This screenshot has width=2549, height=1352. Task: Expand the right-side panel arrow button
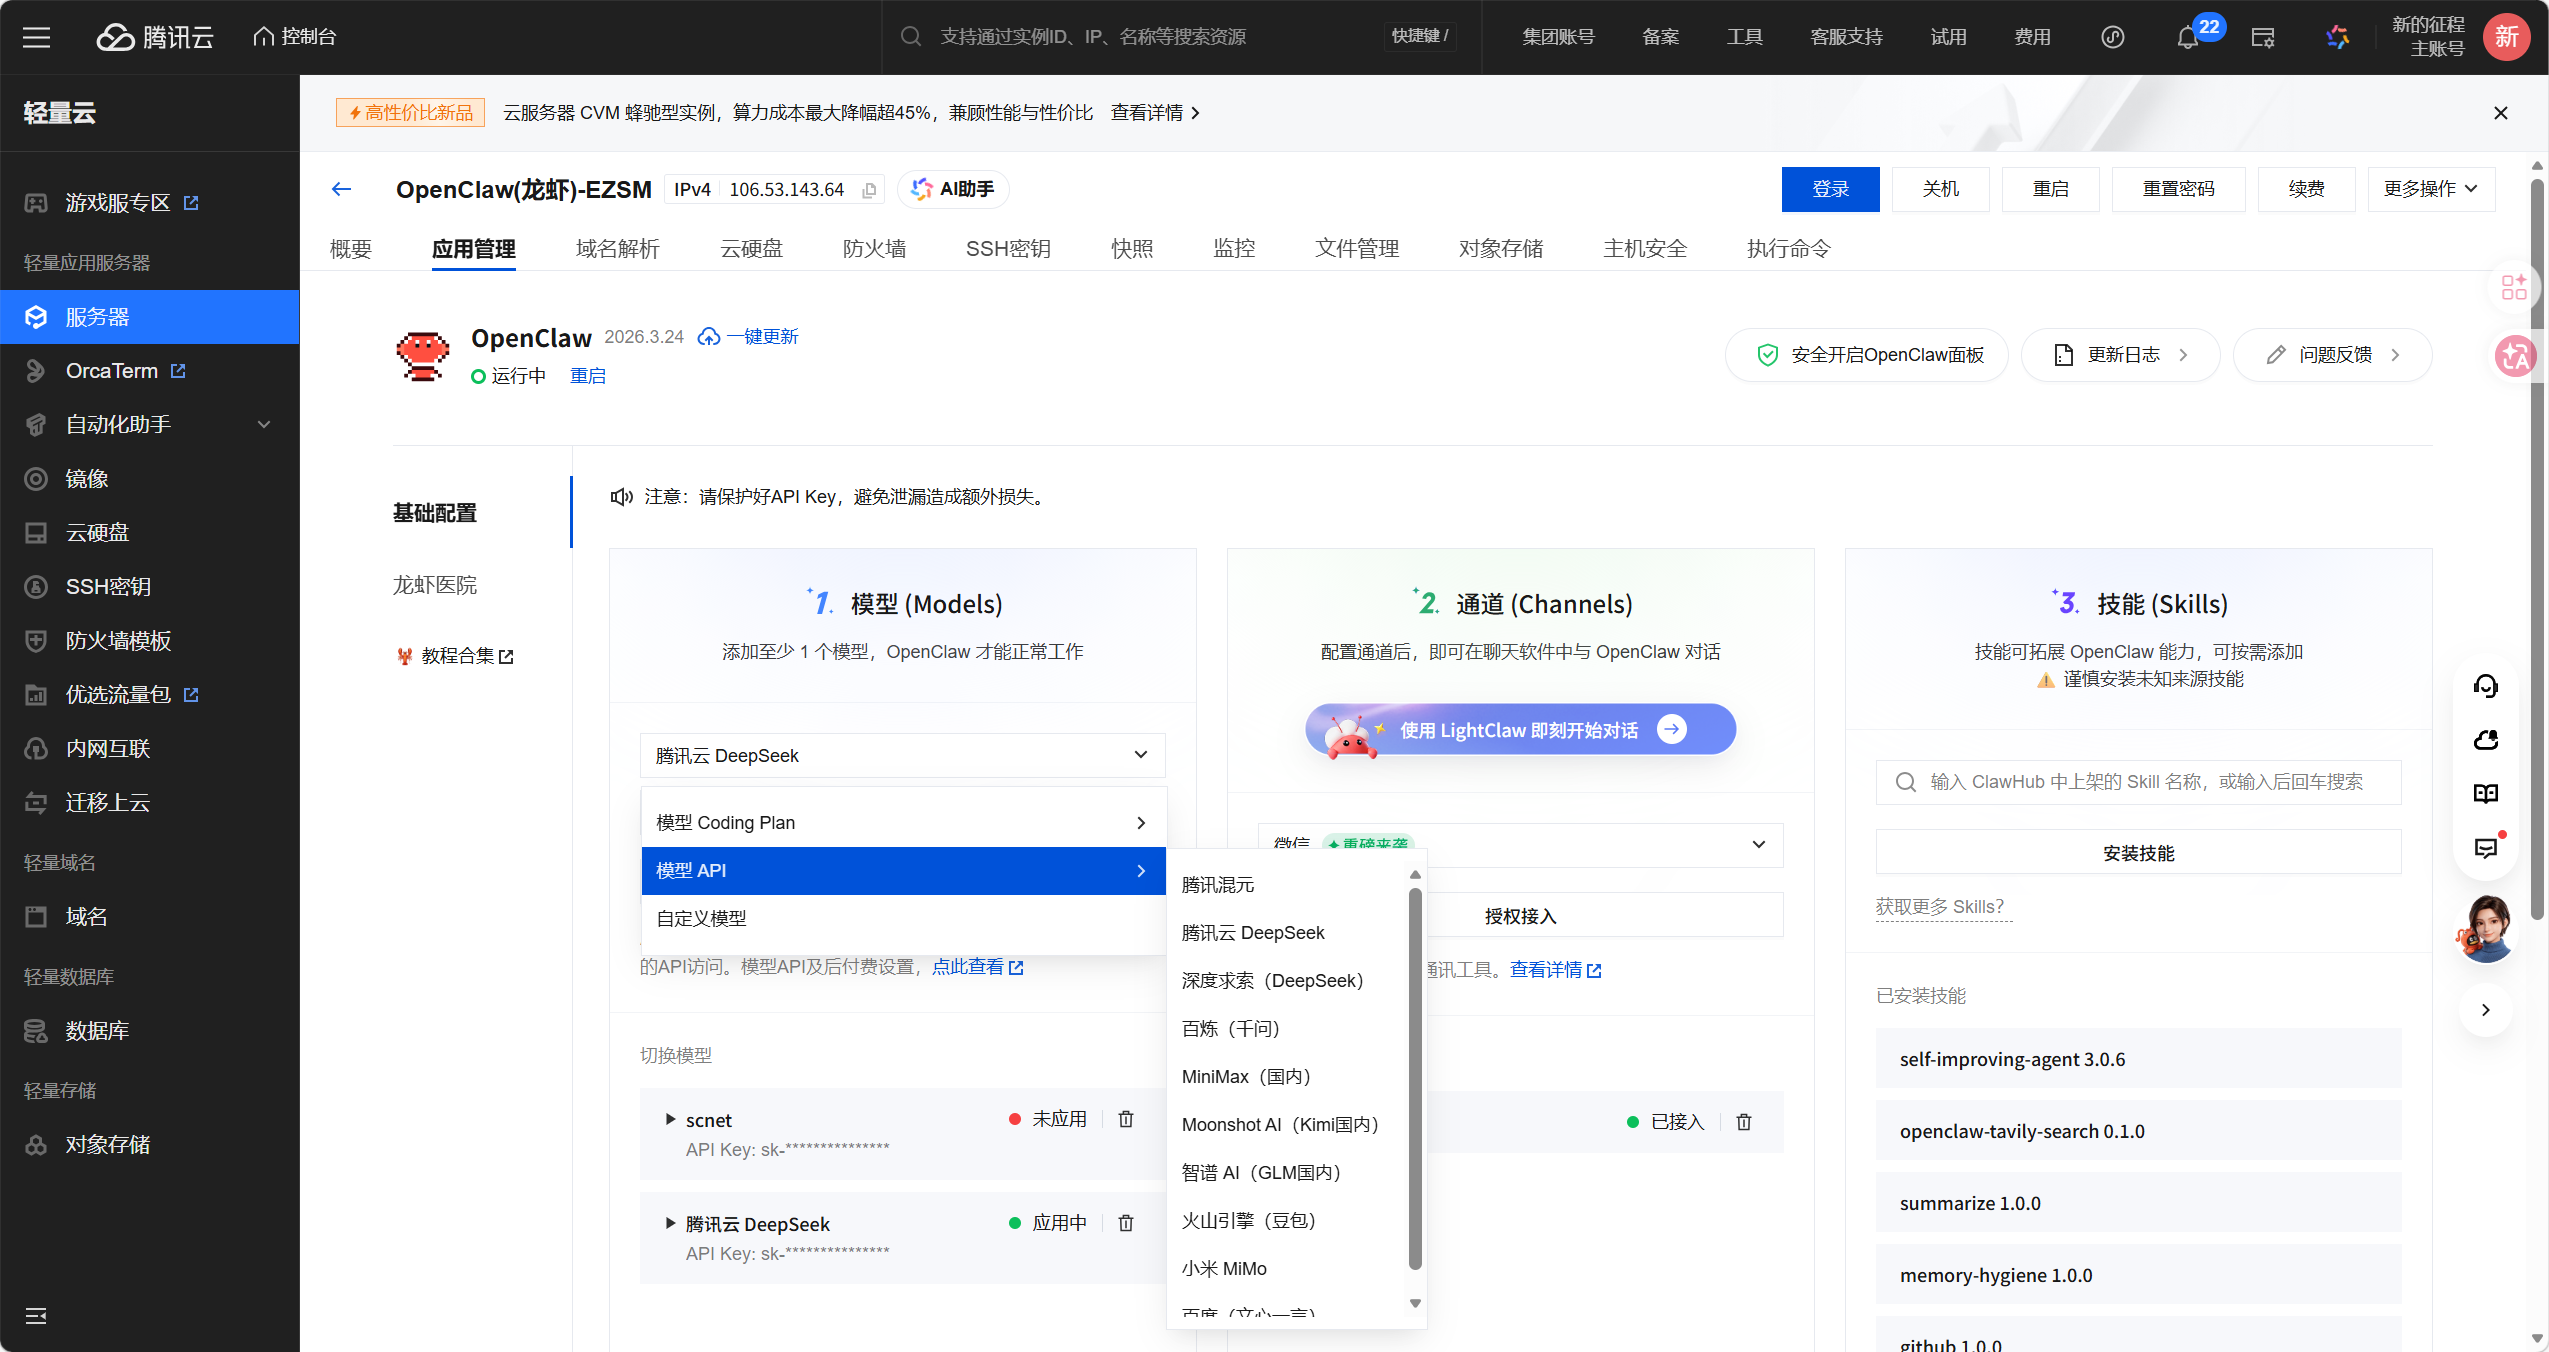(2485, 1010)
